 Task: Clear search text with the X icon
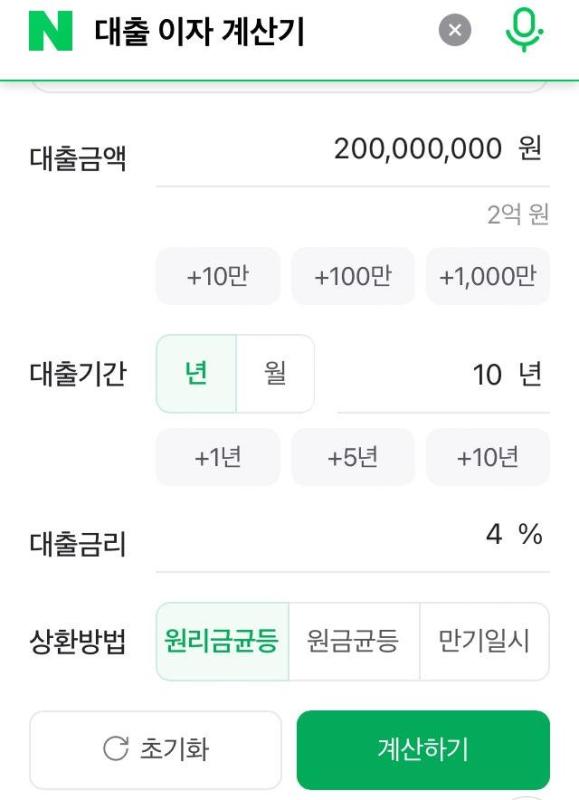455,30
